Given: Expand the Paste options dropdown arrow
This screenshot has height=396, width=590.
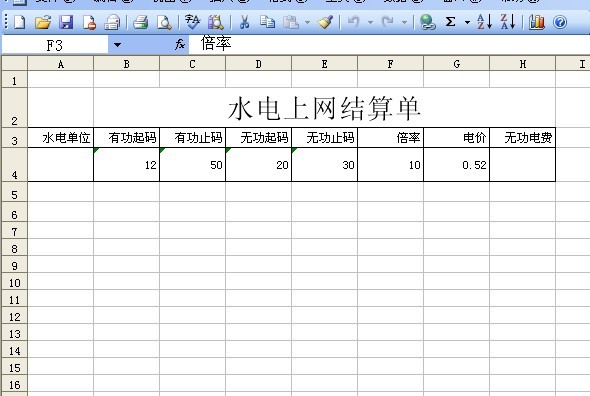Looking at the screenshot, I should point(307,22).
